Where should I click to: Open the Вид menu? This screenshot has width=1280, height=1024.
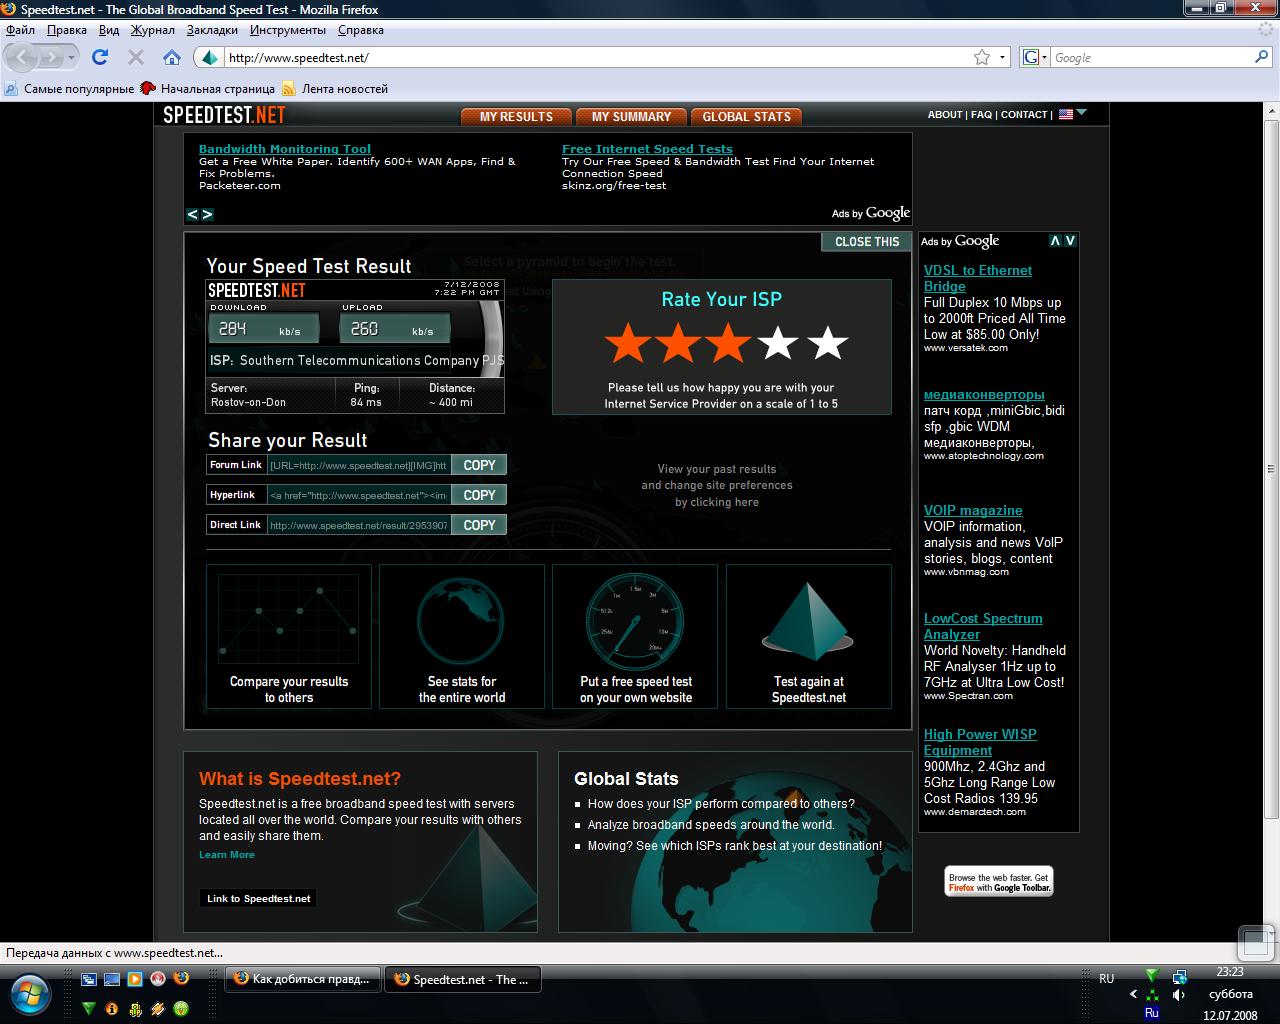coord(109,30)
